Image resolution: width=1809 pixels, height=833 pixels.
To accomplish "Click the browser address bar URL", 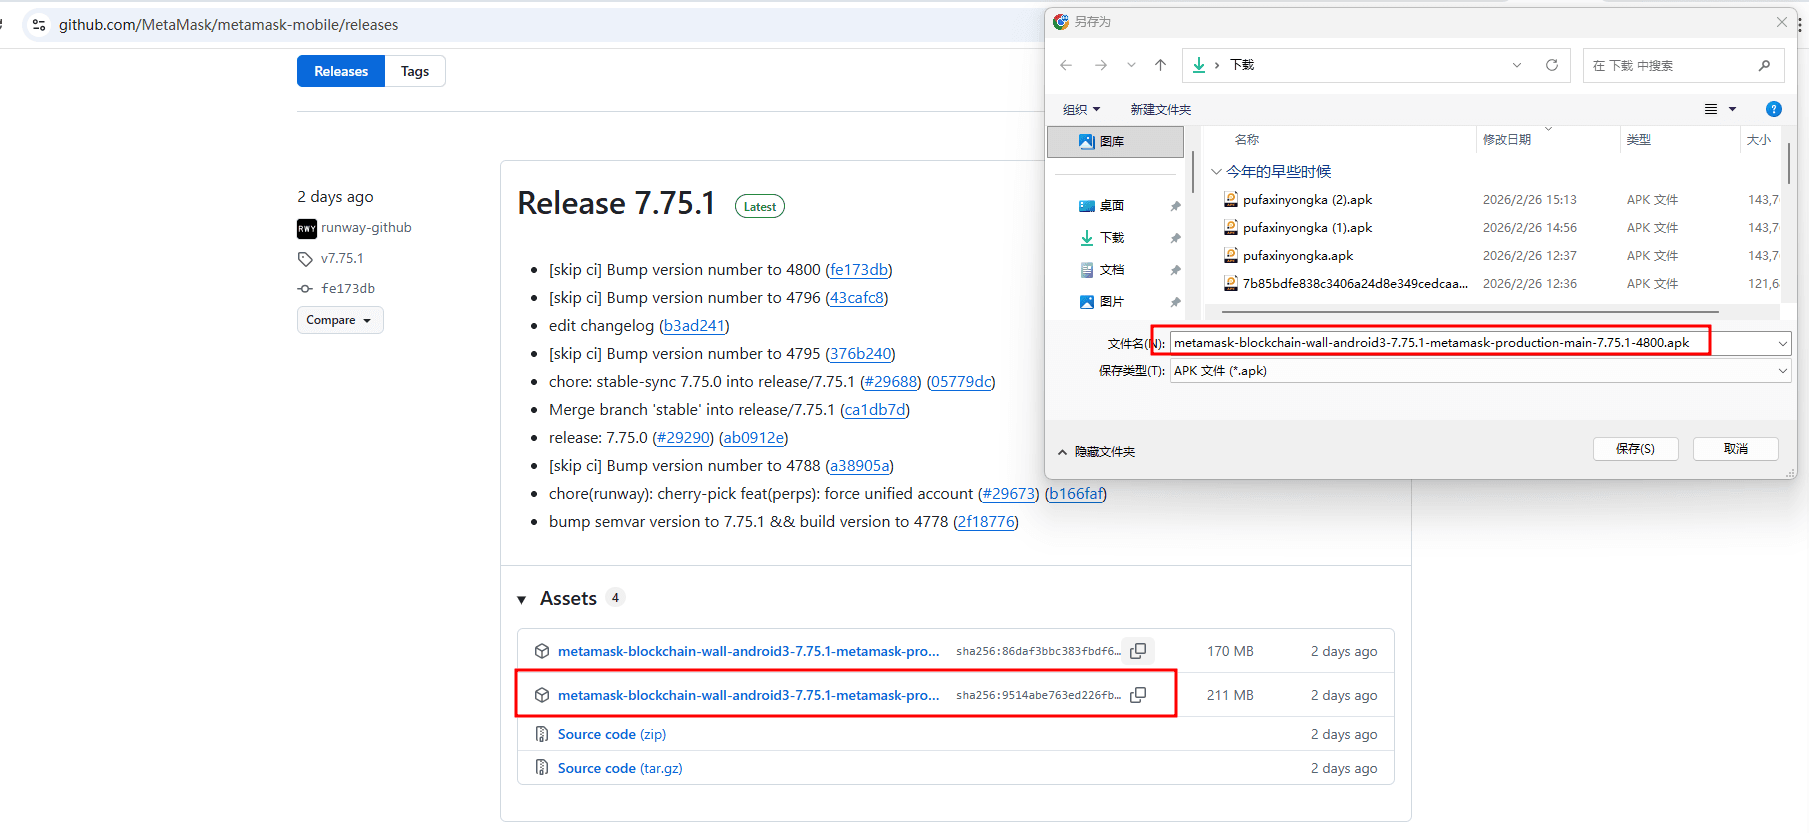I will pos(228,25).
